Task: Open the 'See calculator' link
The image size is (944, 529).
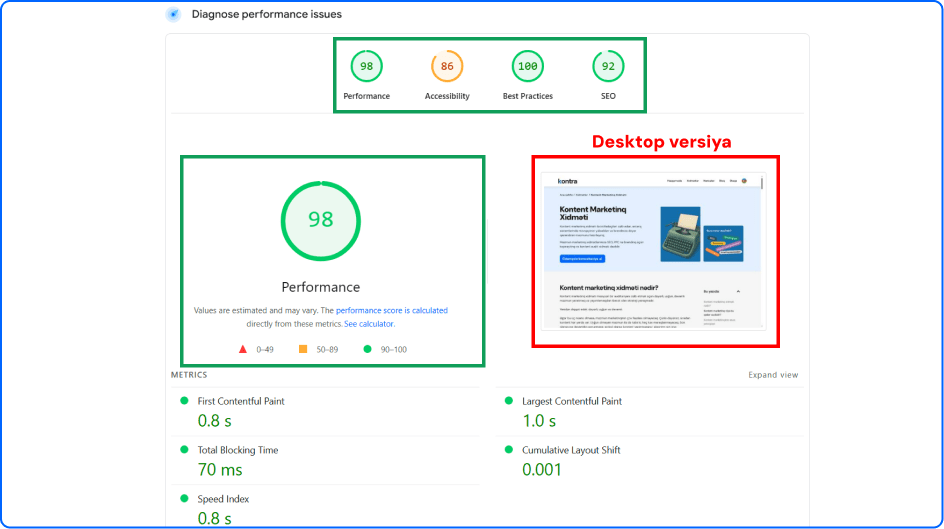Action: pyautogui.click(x=369, y=324)
